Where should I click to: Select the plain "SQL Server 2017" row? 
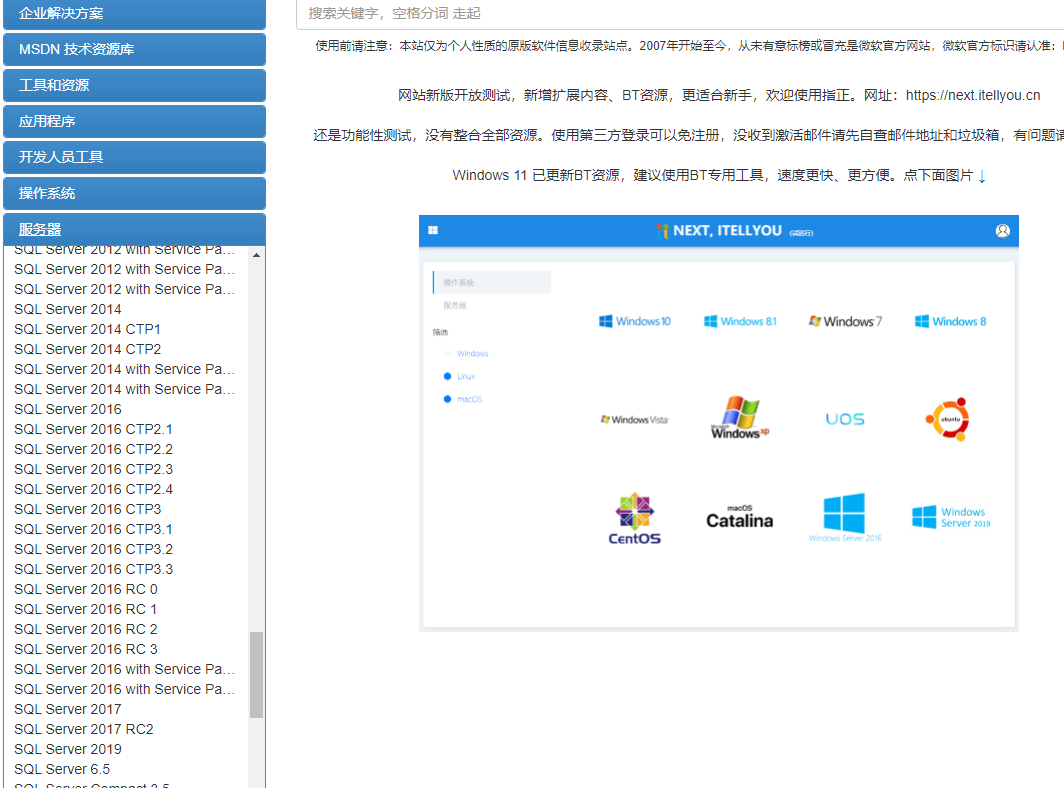(68, 709)
